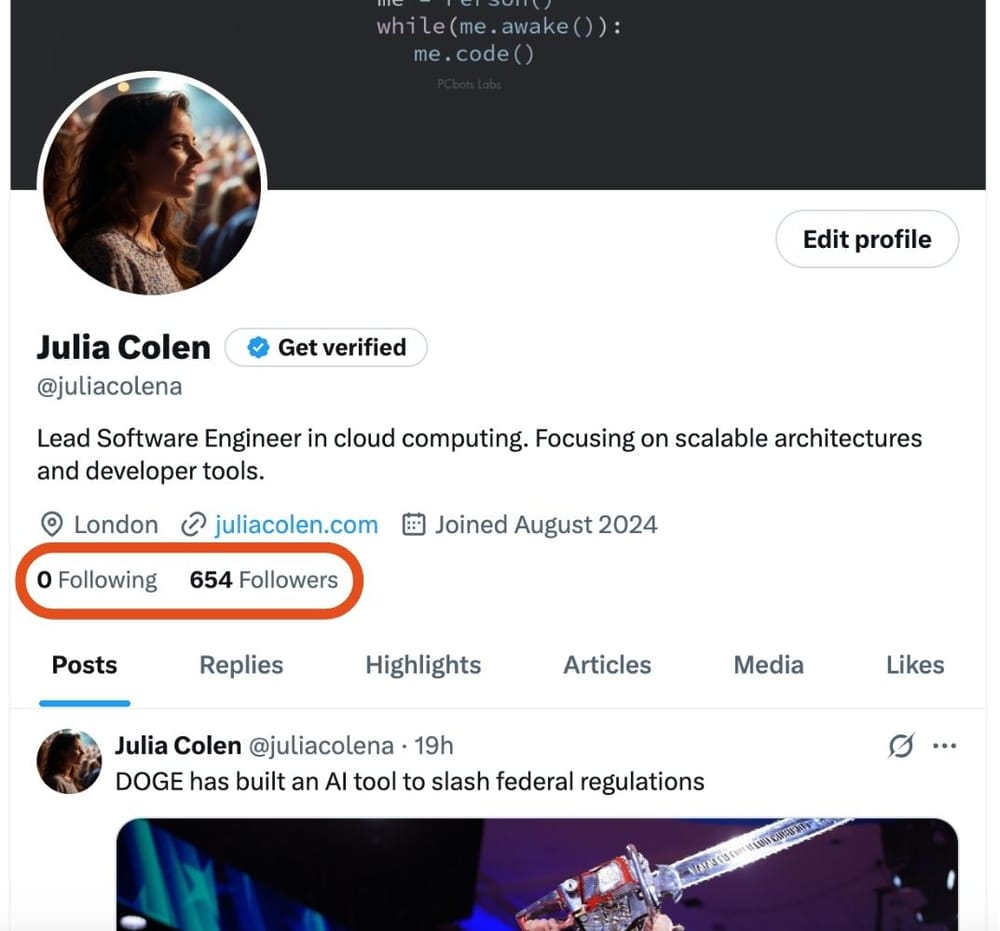This screenshot has width=1000, height=931.
Task: Open the Media tab
Action: point(768,665)
